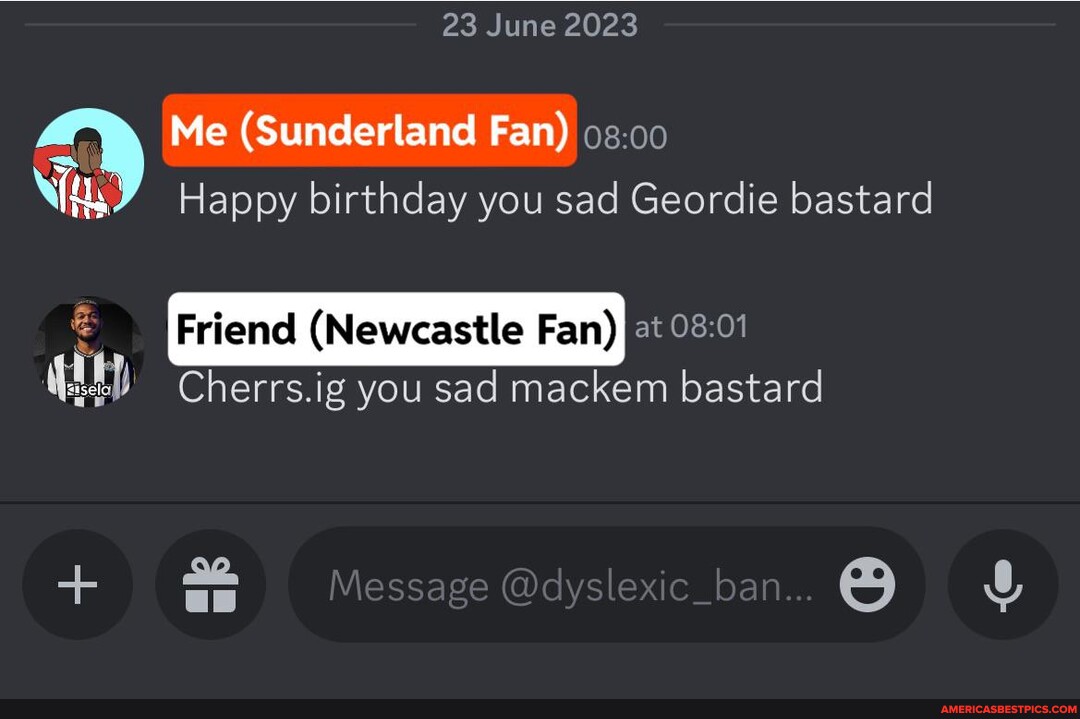Start a voice message with the microphone icon
Screen dimensions: 1080x719
coord(1002,586)
